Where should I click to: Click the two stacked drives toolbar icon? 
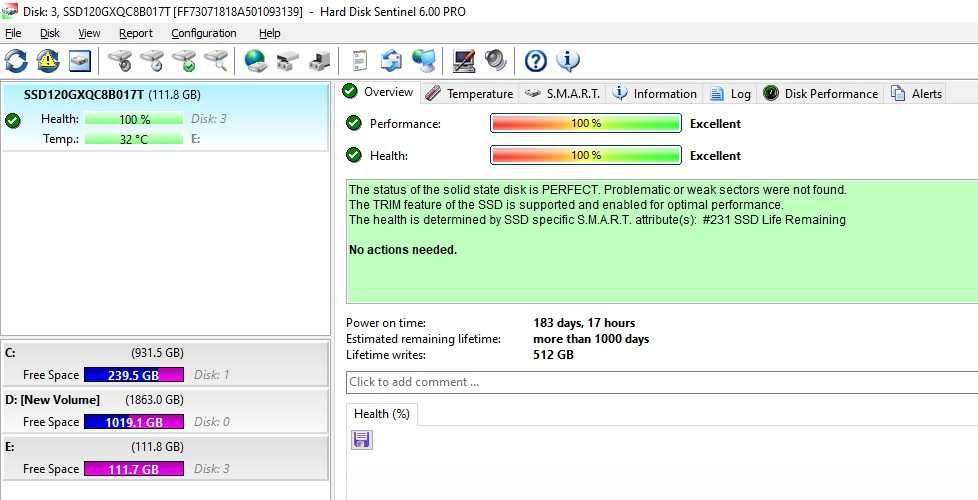(288, 61)
